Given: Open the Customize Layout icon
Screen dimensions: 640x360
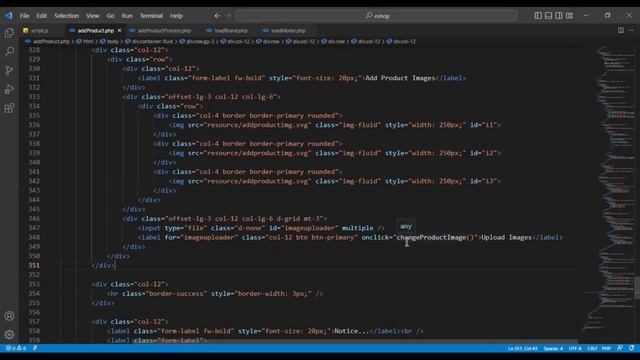Looking at the screenshot, I should click(x=569, y=16).
